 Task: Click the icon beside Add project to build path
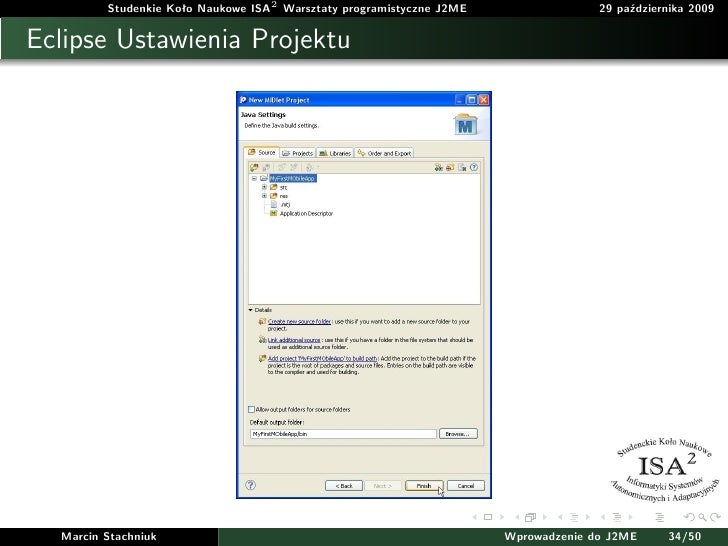point(262,358)
